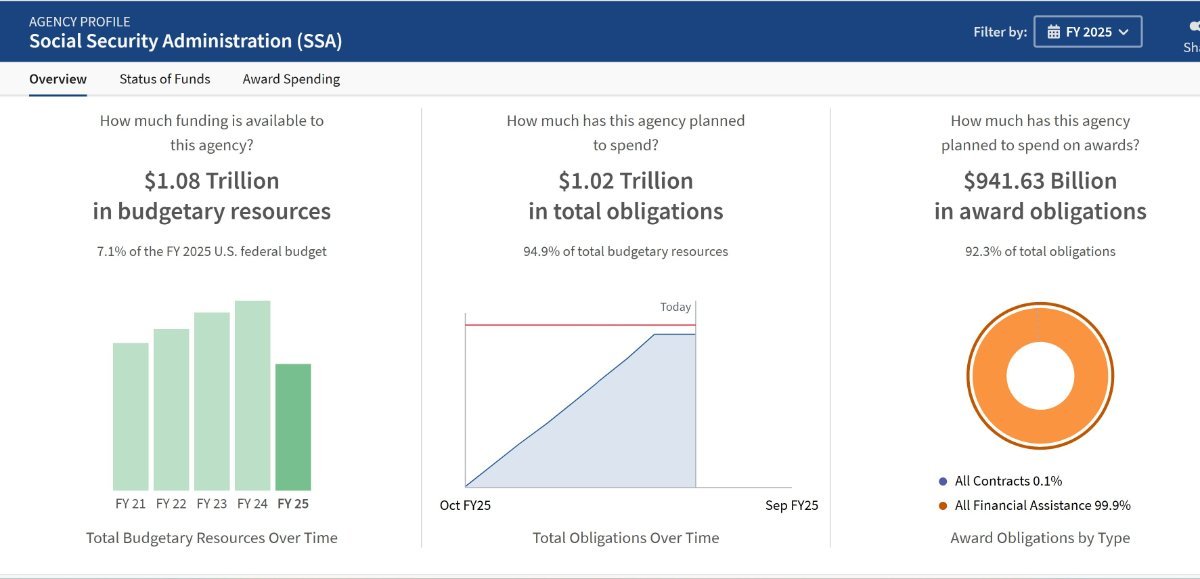
Task: Click the "Total Budgetary Resources Over Time" caption
Action: (212, 538)
